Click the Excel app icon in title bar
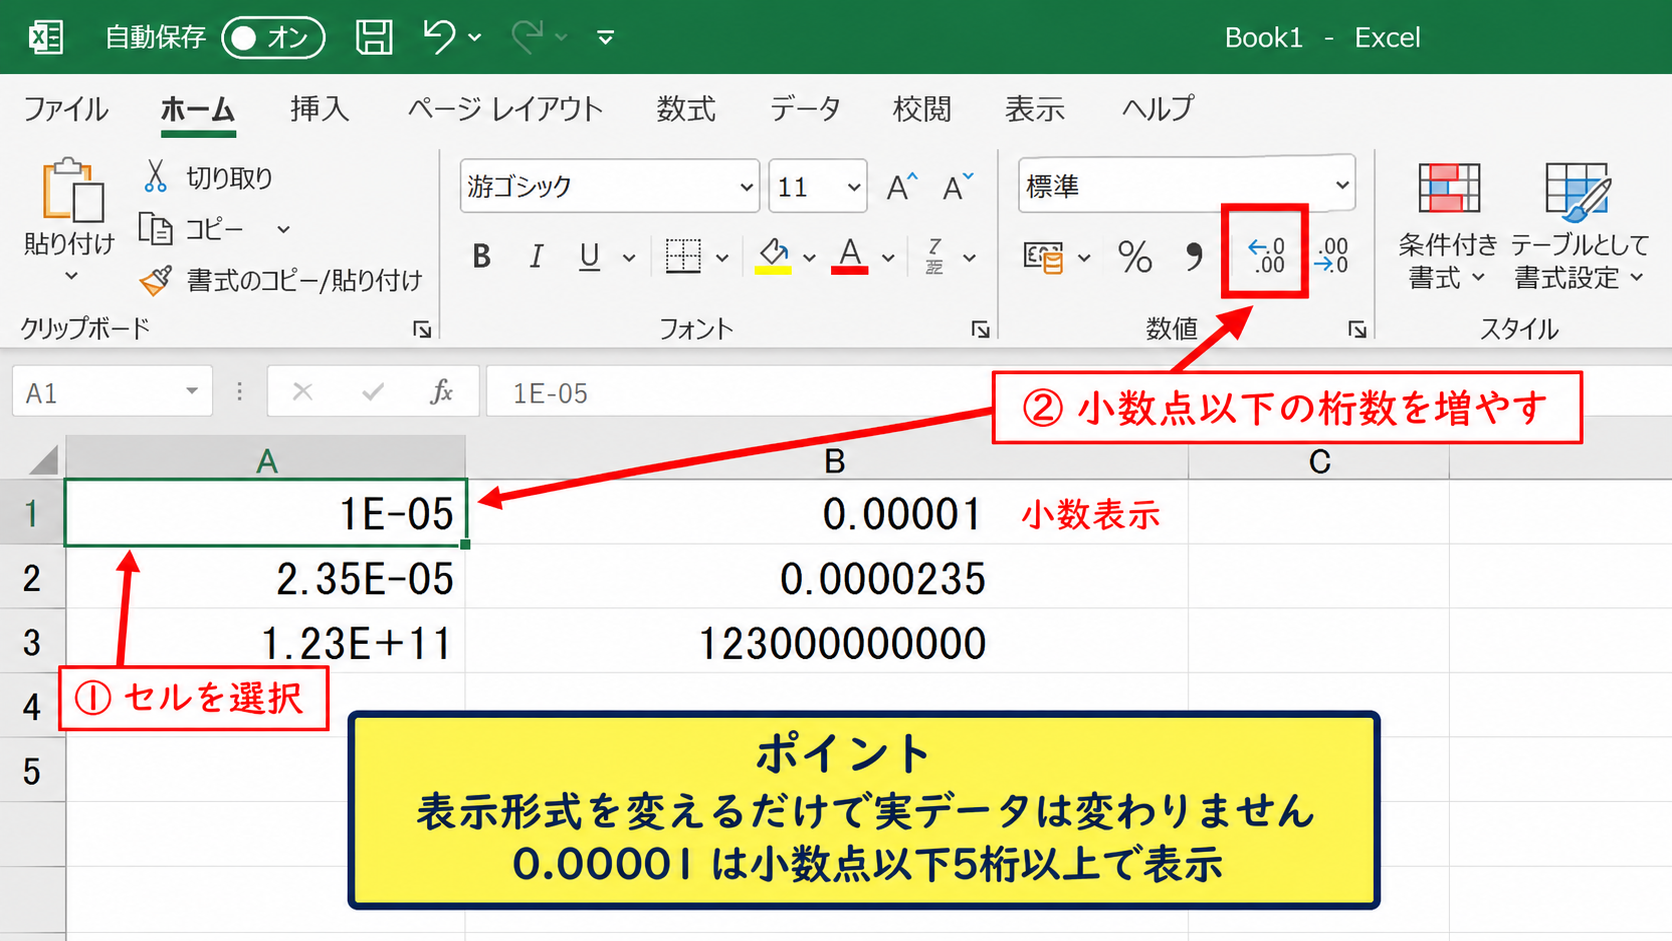This screenshot has height=941, width=1672. pos(45,37)
